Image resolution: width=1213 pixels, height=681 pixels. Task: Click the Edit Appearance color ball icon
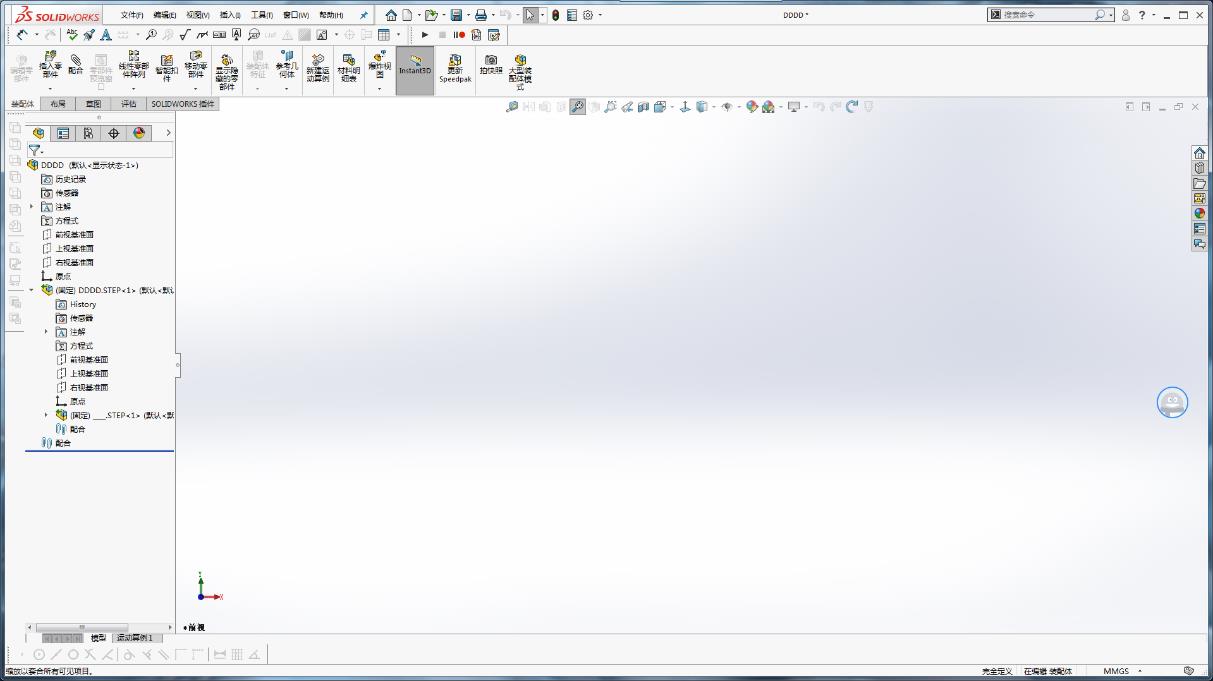(752, 107)
